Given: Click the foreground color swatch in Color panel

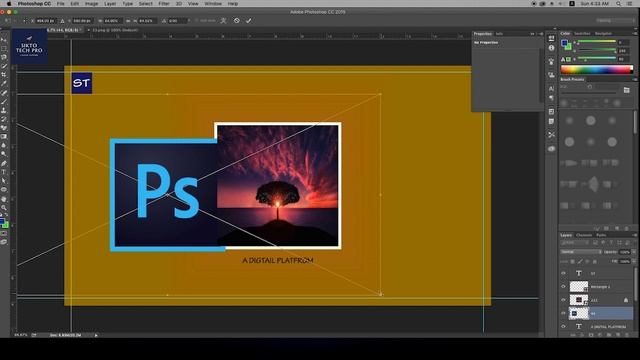Looking at the screenshot, I should (x=564, y=42).
